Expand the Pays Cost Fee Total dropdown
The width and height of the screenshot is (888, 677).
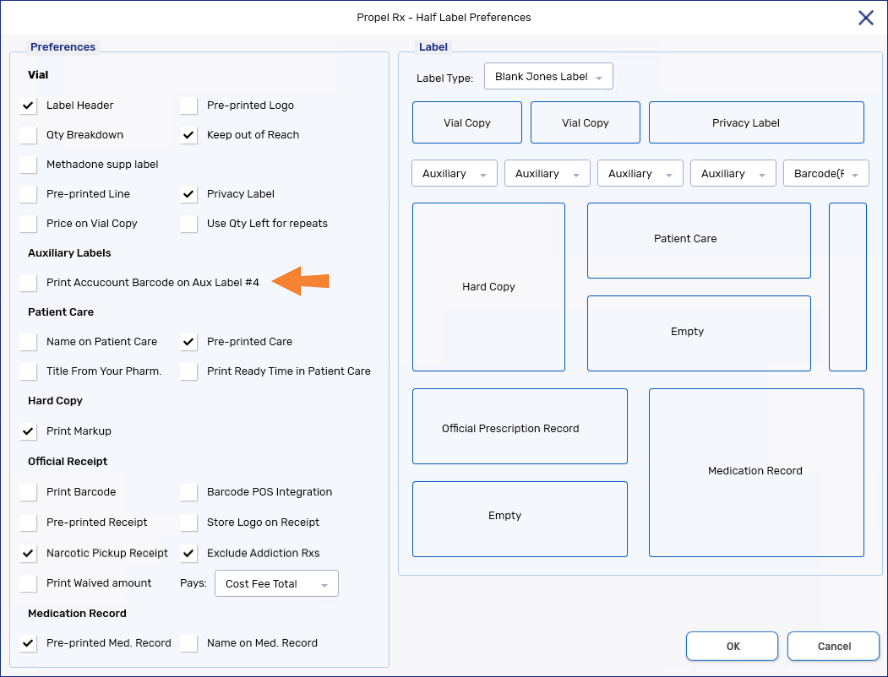click(276, 584)
